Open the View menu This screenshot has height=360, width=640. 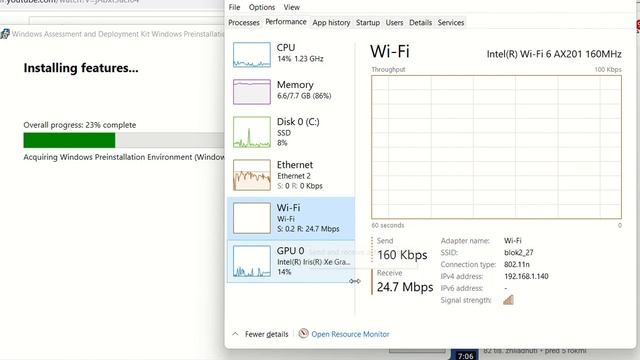click(291, 7)
